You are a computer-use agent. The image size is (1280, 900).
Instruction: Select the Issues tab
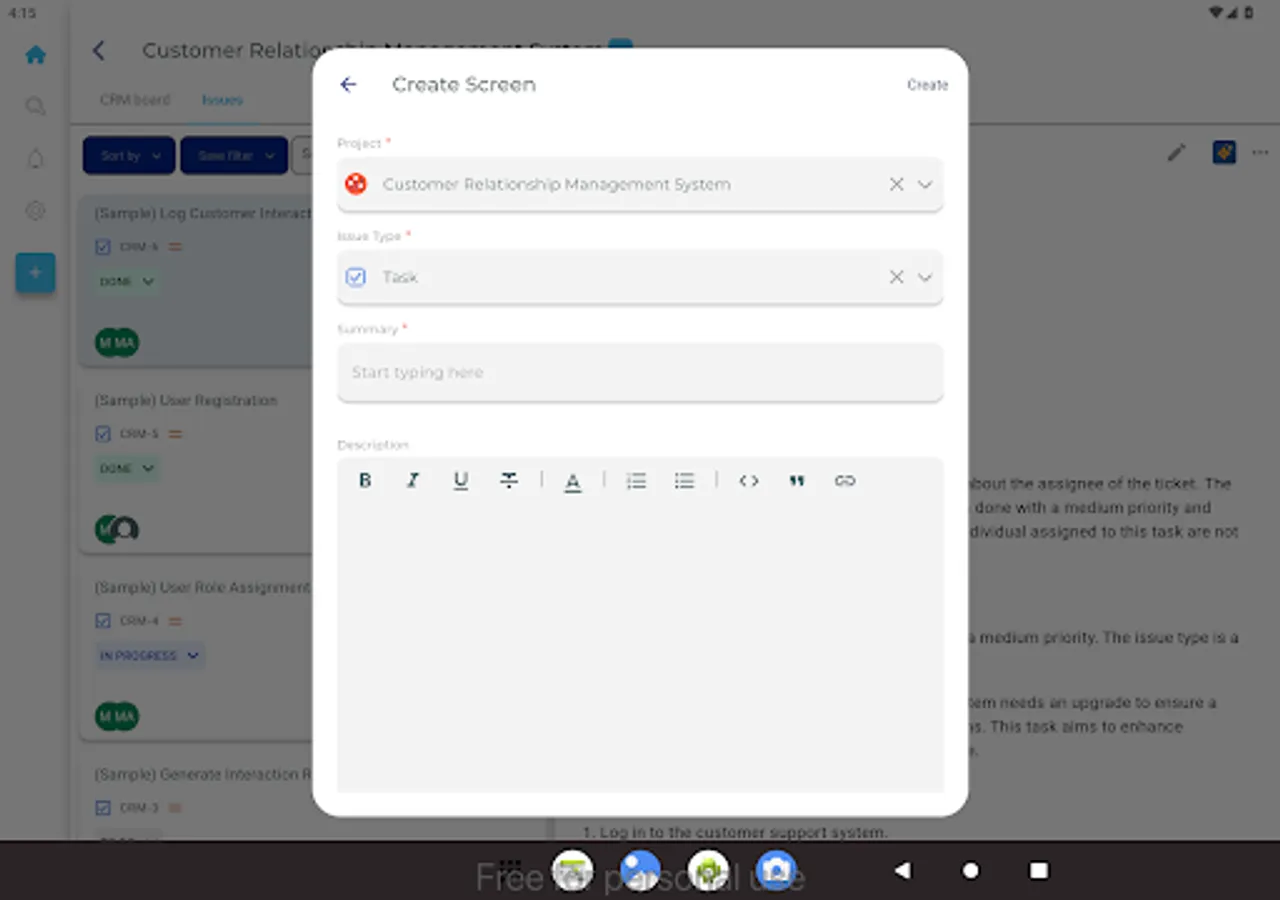(x=221, y=99)
